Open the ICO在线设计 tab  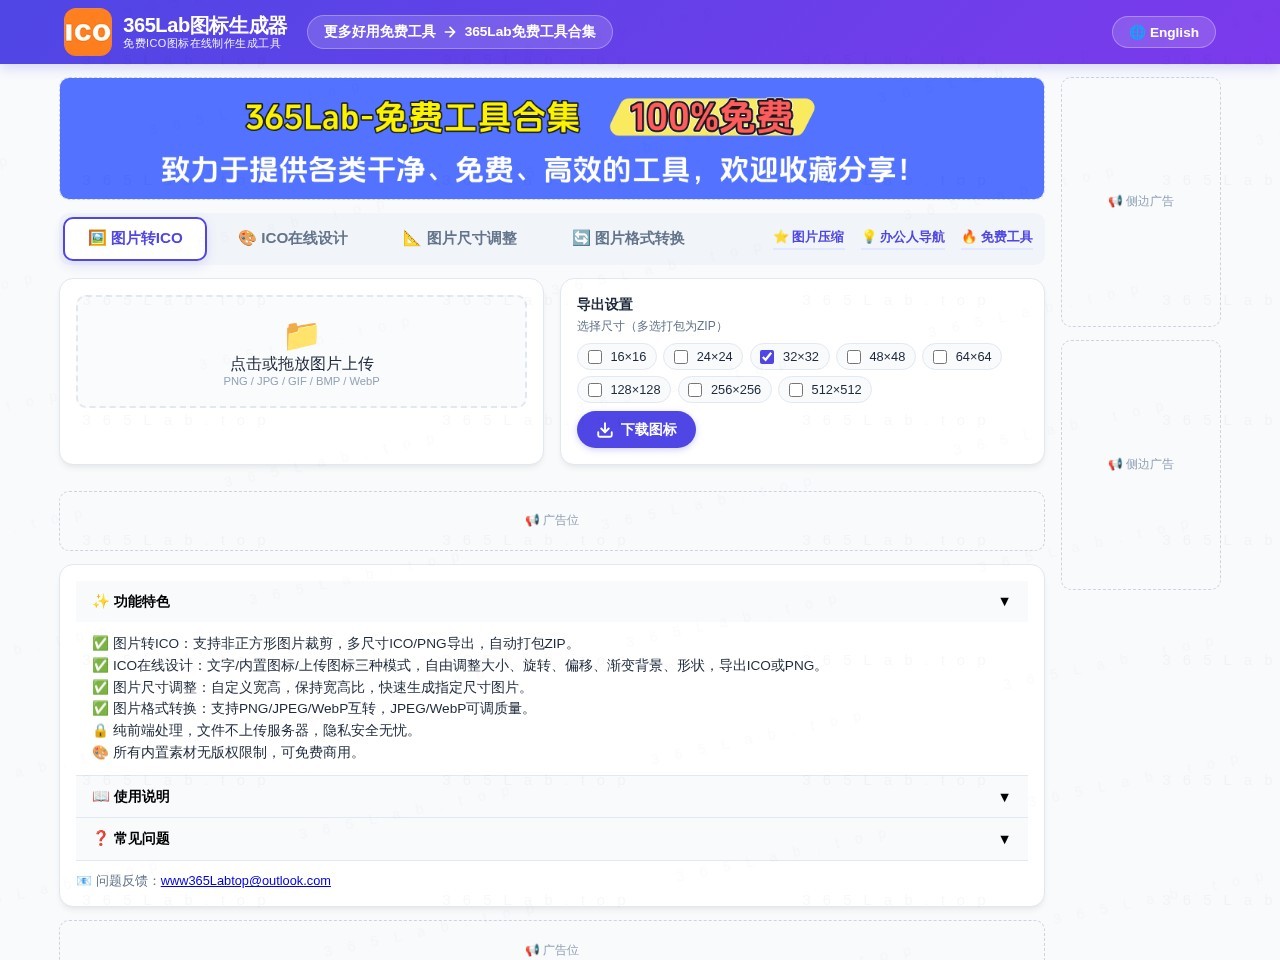pyautogui.click(x=293, y=239)
